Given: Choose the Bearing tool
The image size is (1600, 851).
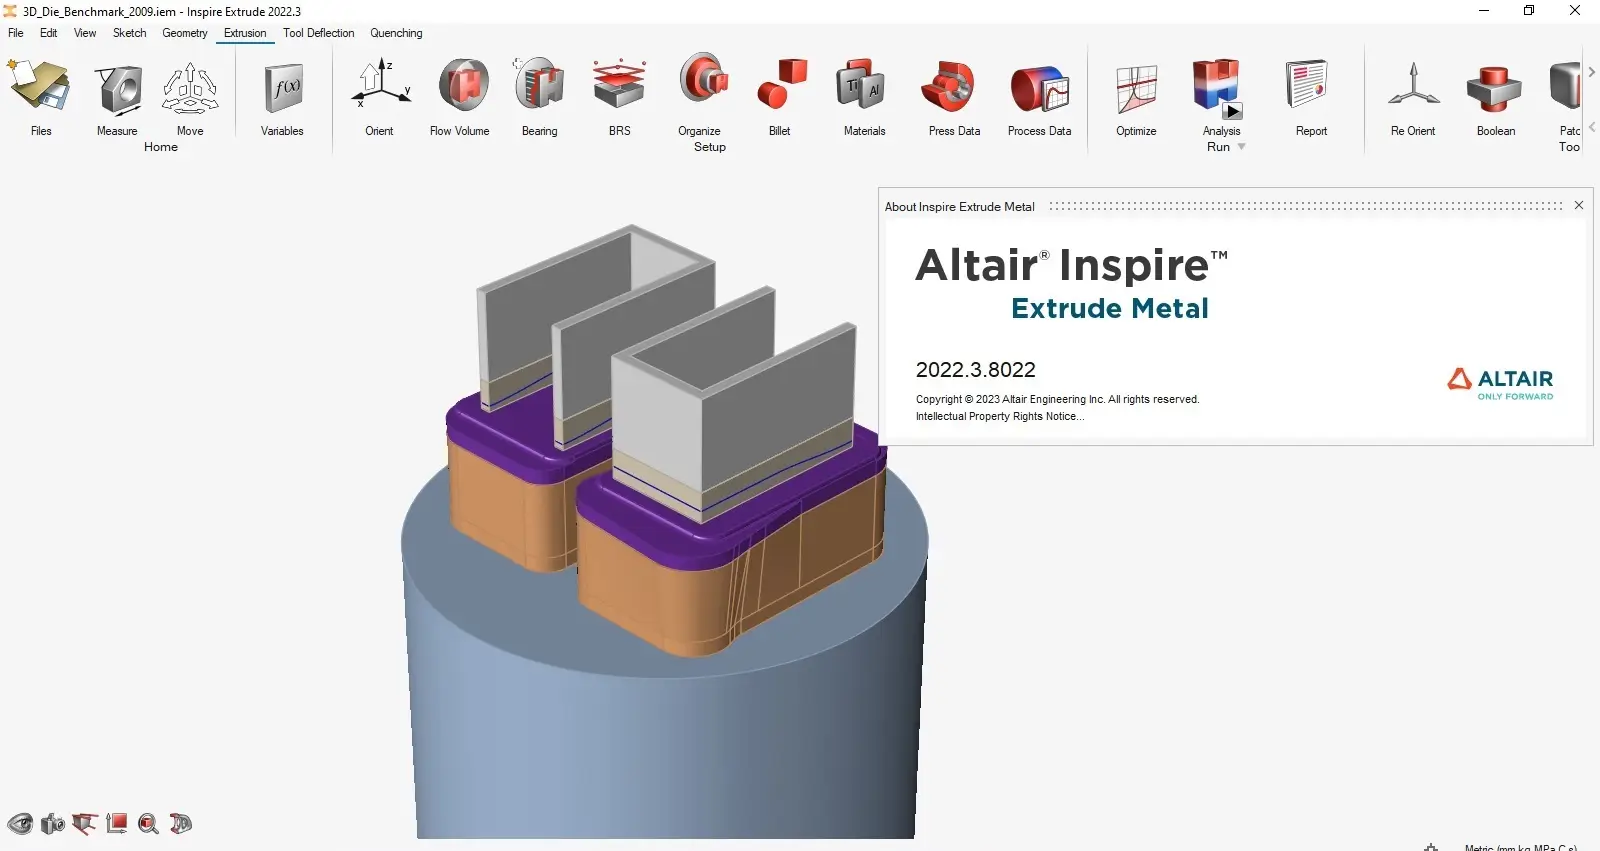Looking at the screenshot, I should click(540, 86).
